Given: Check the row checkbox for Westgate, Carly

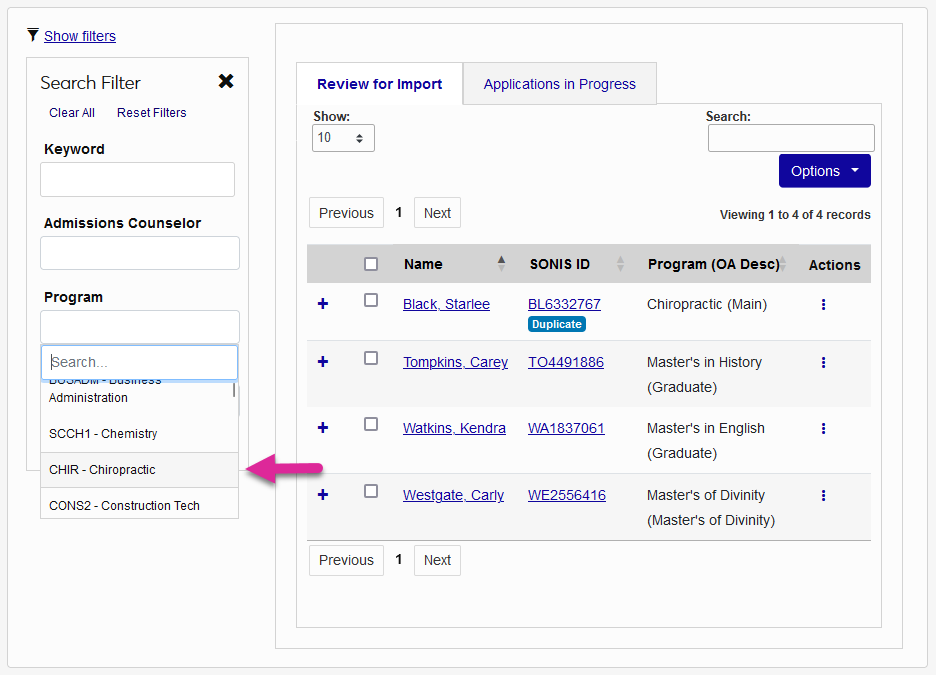Looking at the screenshot, I should click(x=371, y=491).
